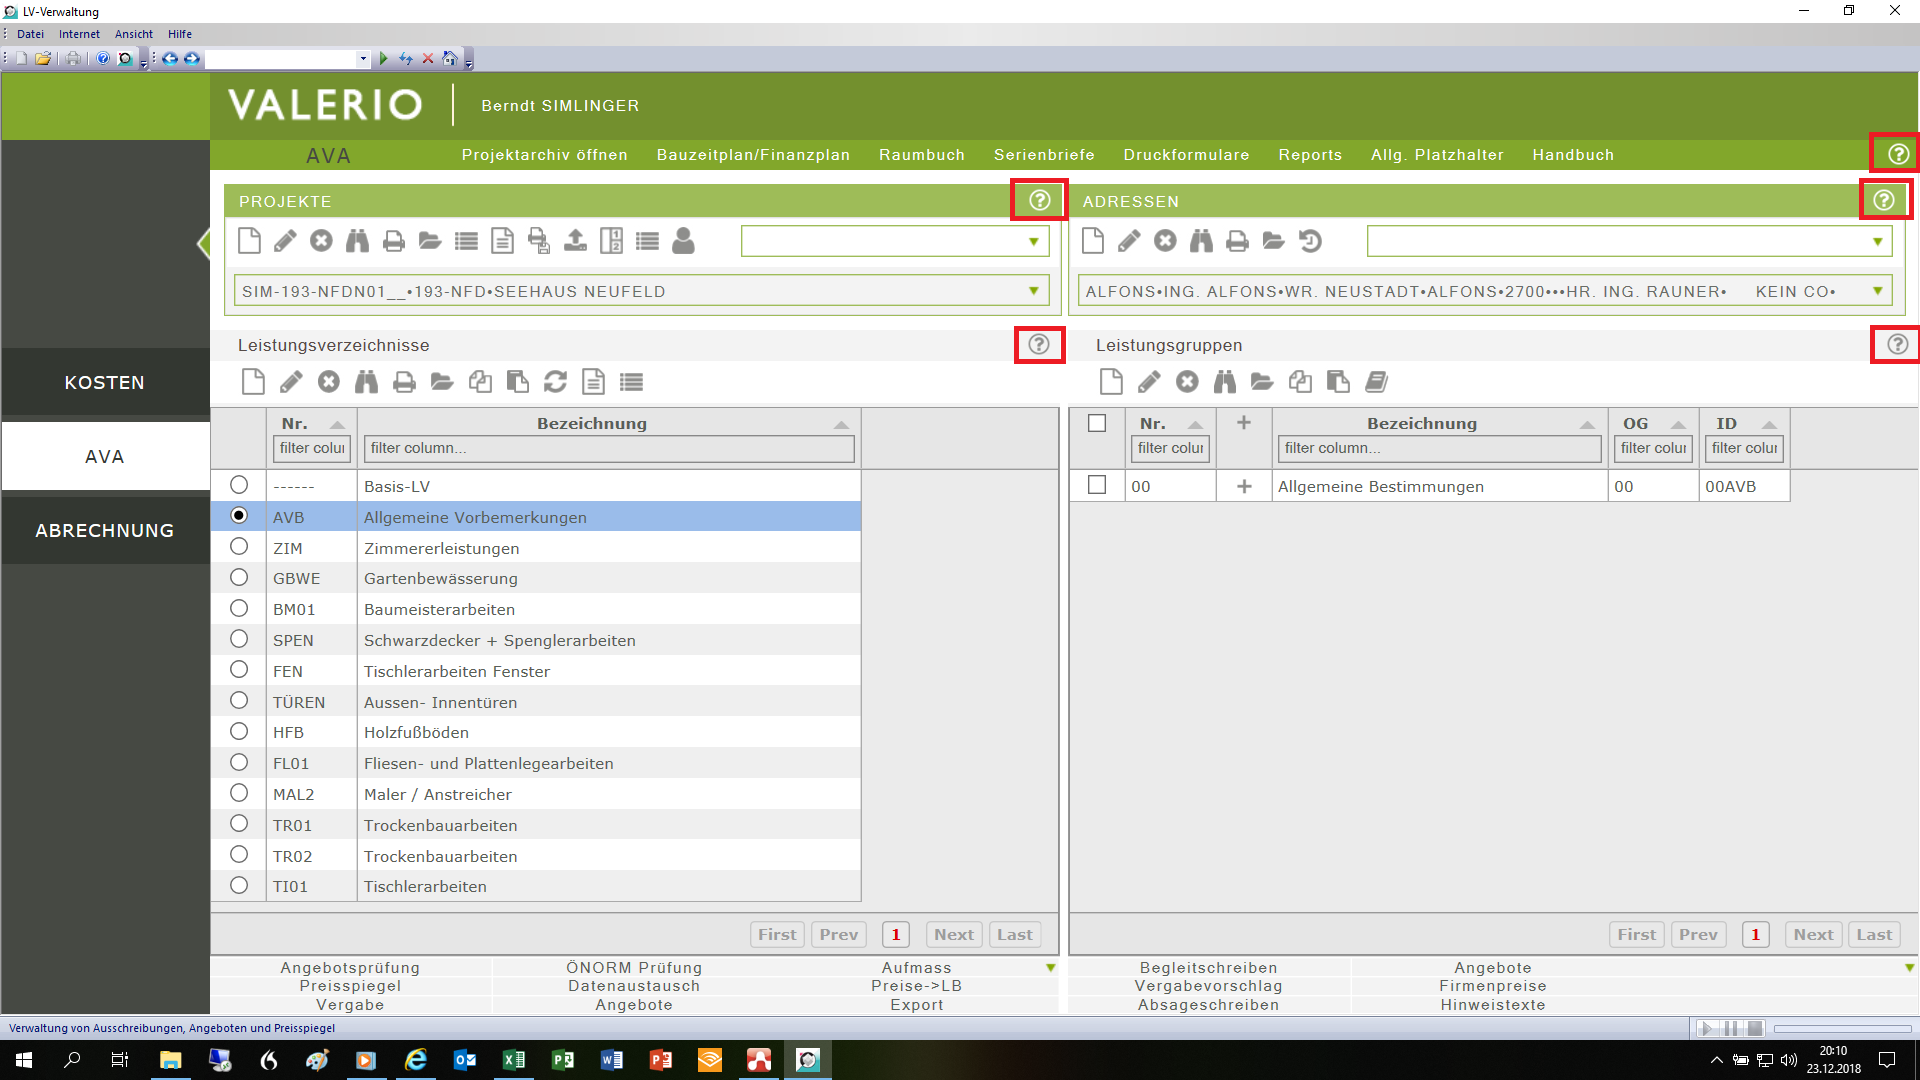Select radio button for Baumeisterarbeiten row
The image size is (1920, 1080).
[x=239, y=609]
